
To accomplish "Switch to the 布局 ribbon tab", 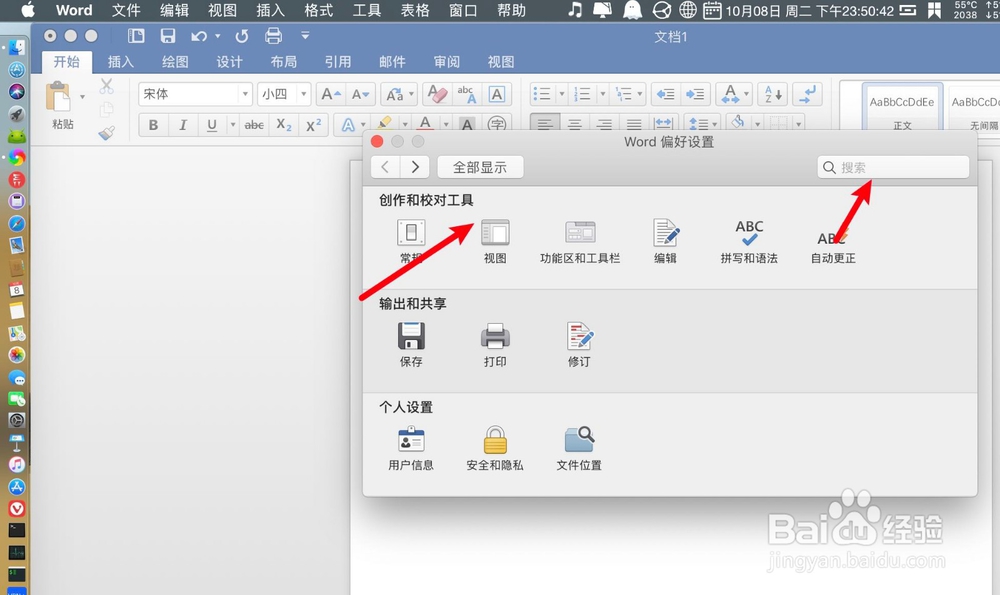I will pyautogui.click(x=284, y=62).
